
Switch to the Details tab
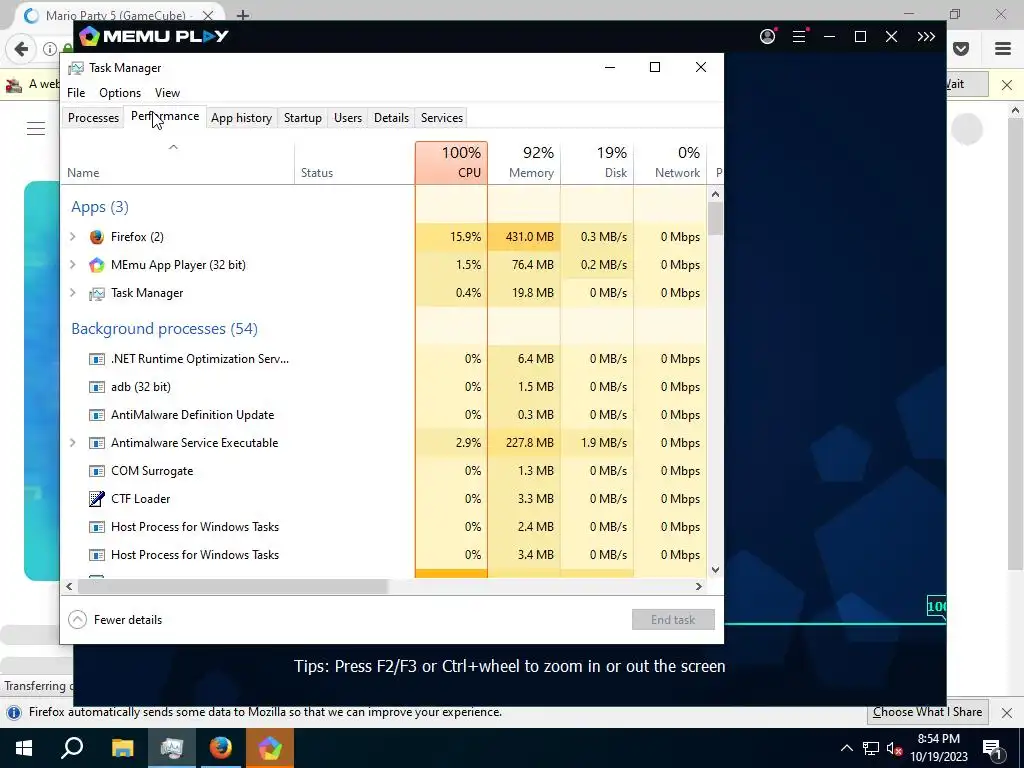pos(391,118)
